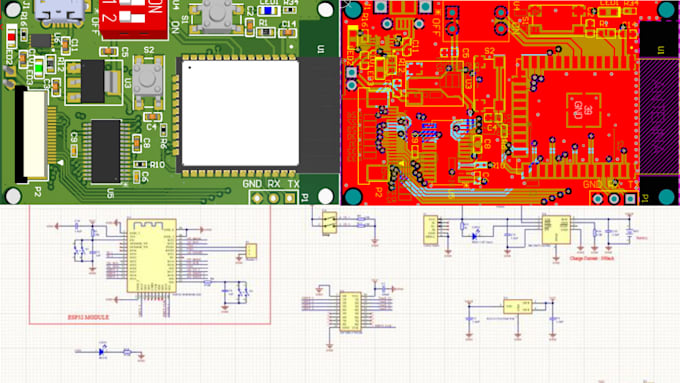Click the blue LED symbol in schematic
This screenshot has width=680, height=383.
102,351
